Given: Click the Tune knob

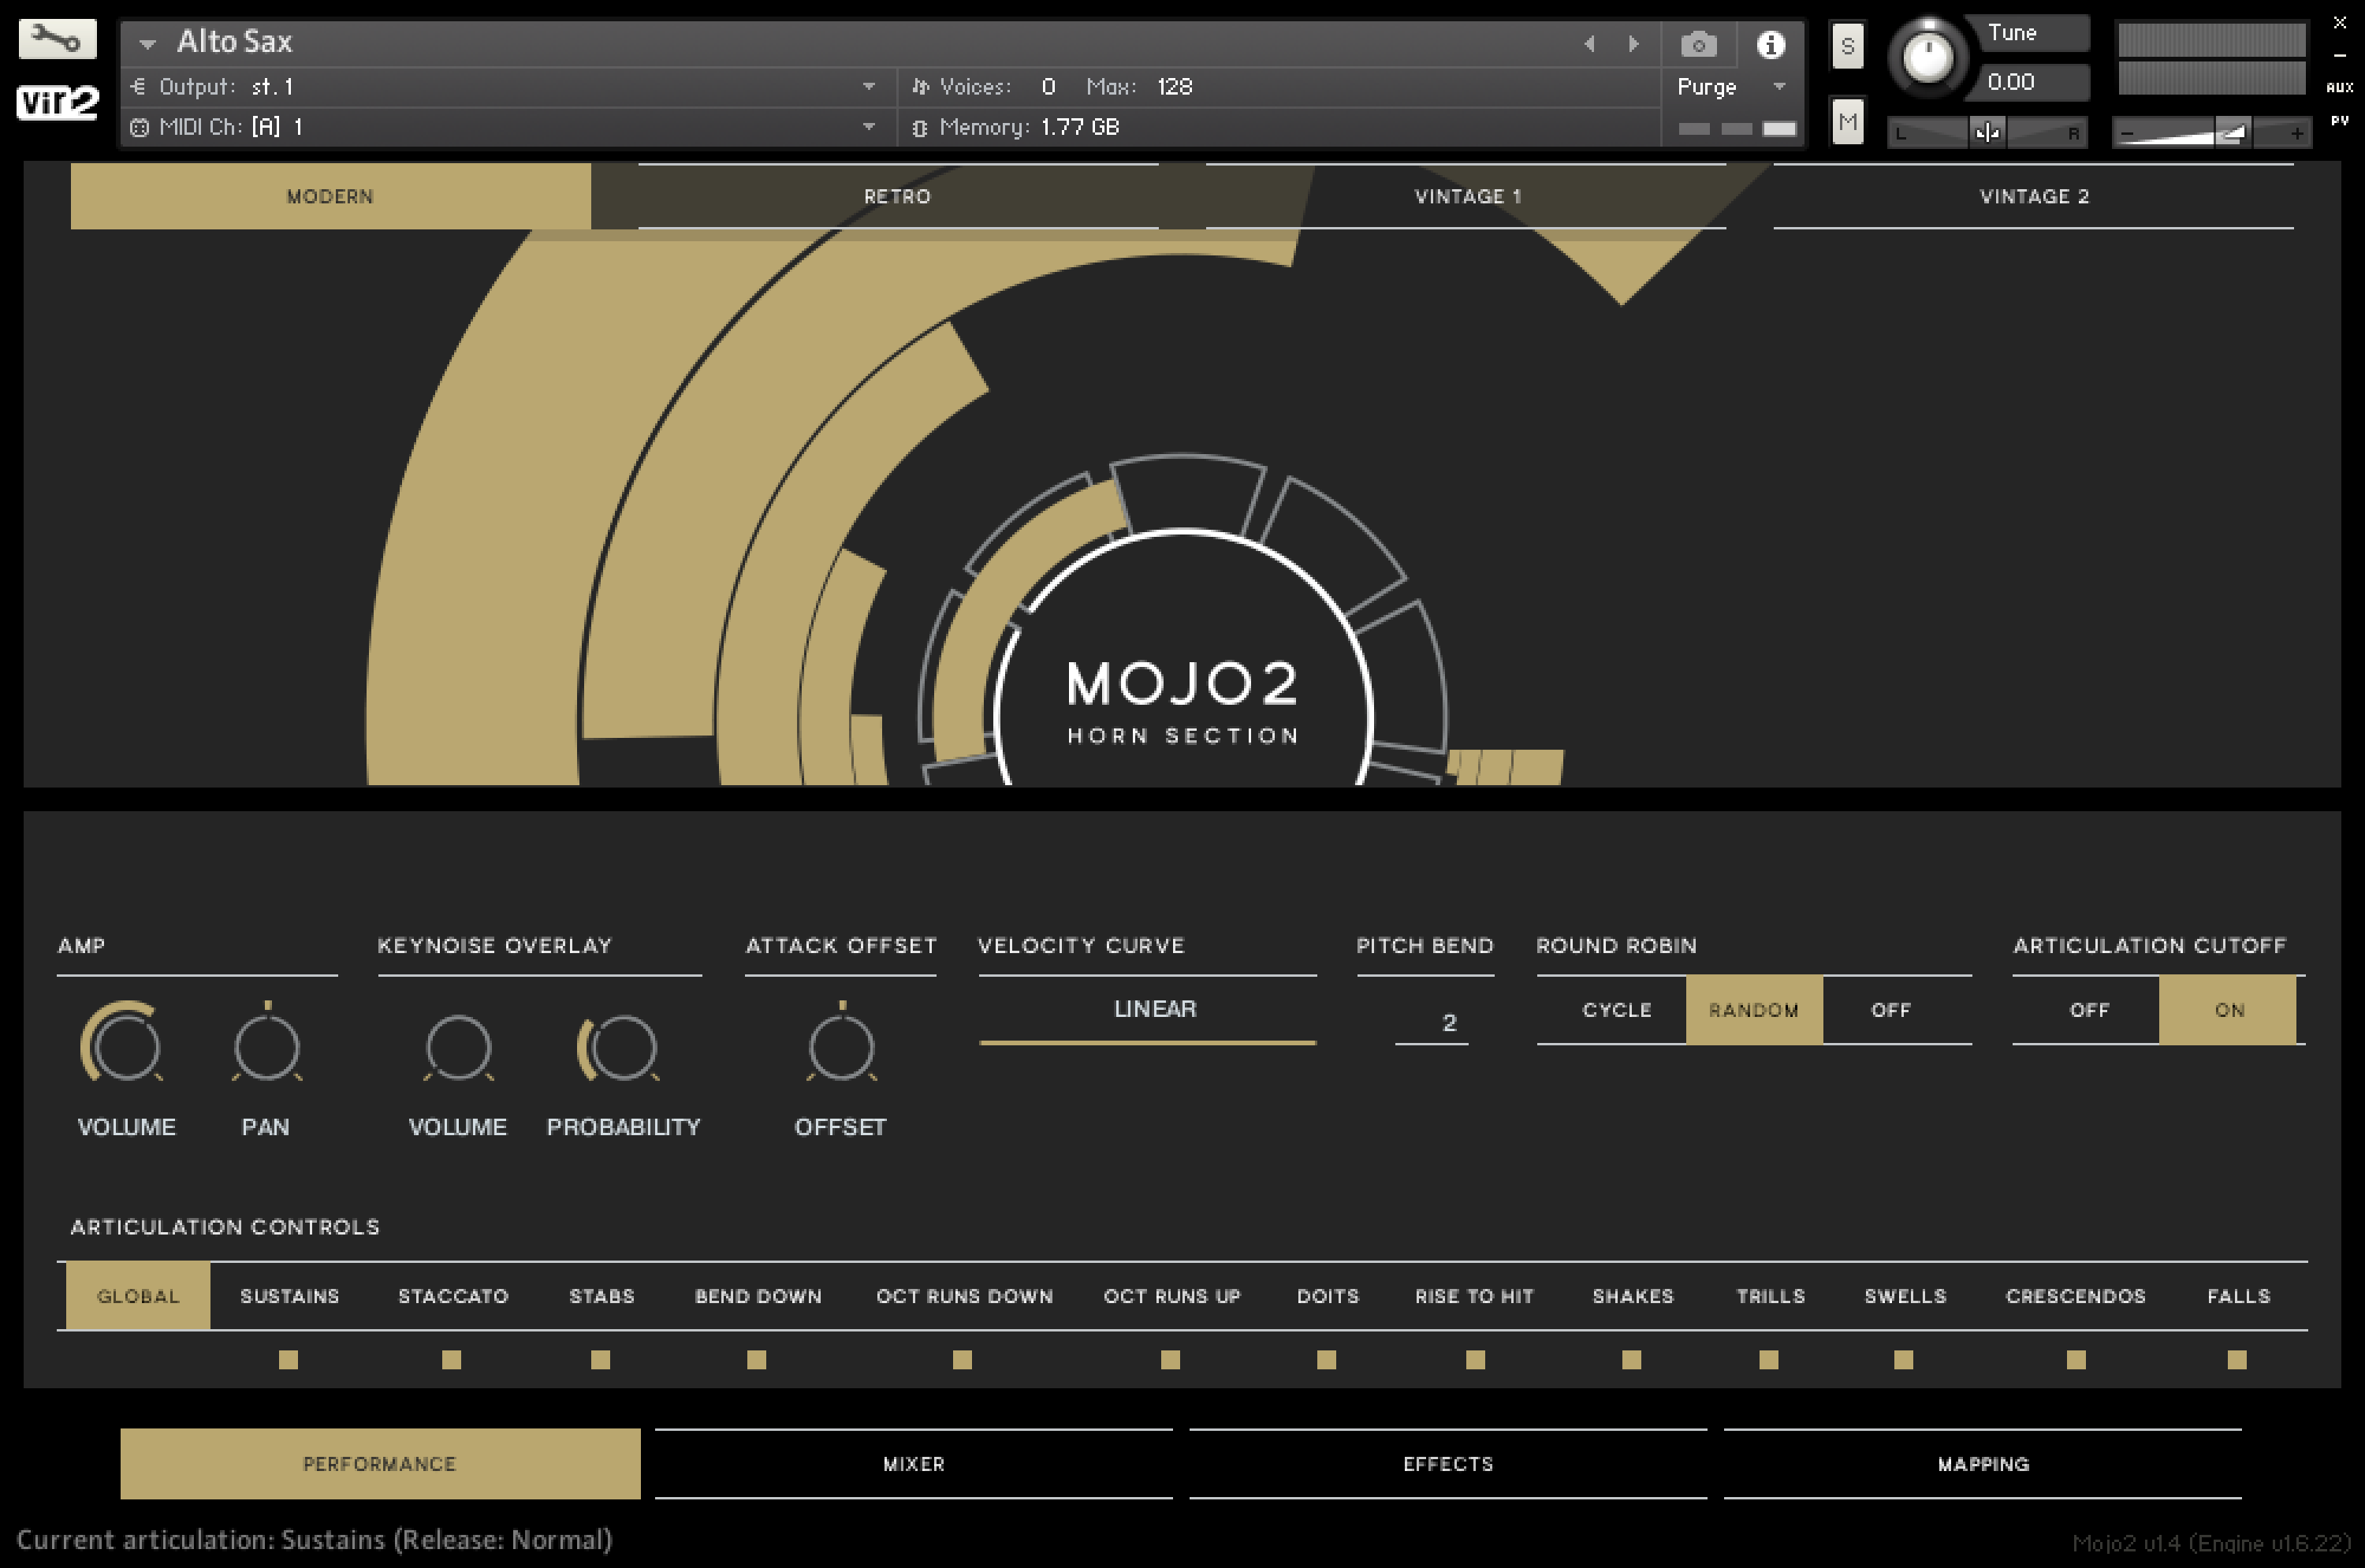Looking at the screenshot, I should pyautogui.click(x=1928, y=57).
